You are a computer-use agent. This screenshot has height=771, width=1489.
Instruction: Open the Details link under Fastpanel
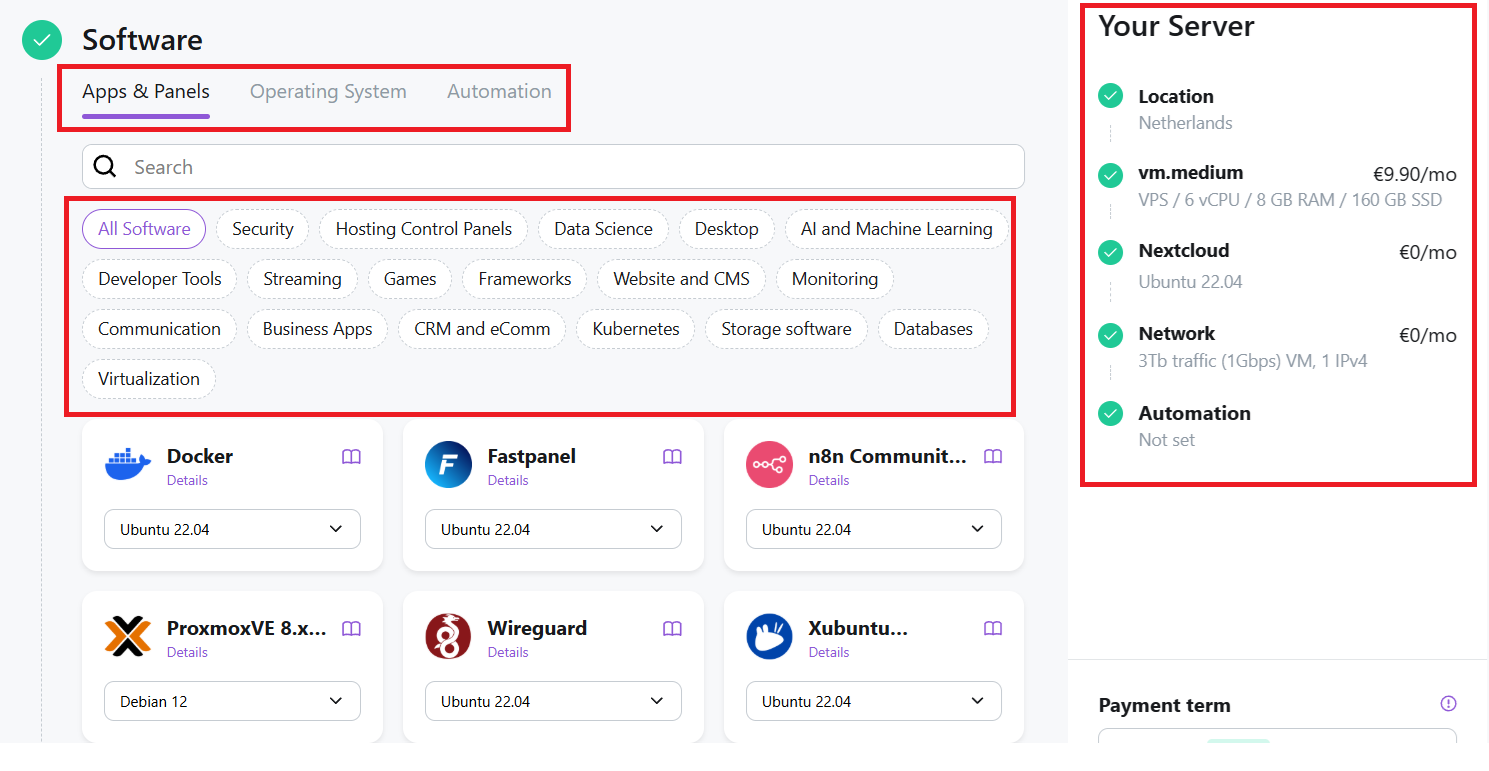[x=508, y=481]
